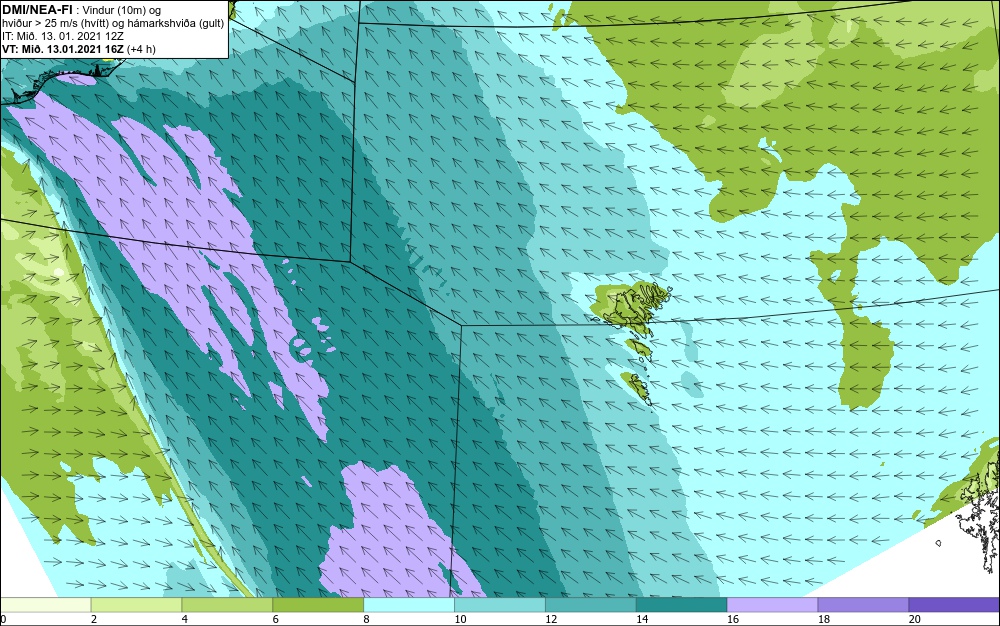Click the 16–18 m/s lavender legend swatch
This screenshot has height=626, width=1000.
772,605
